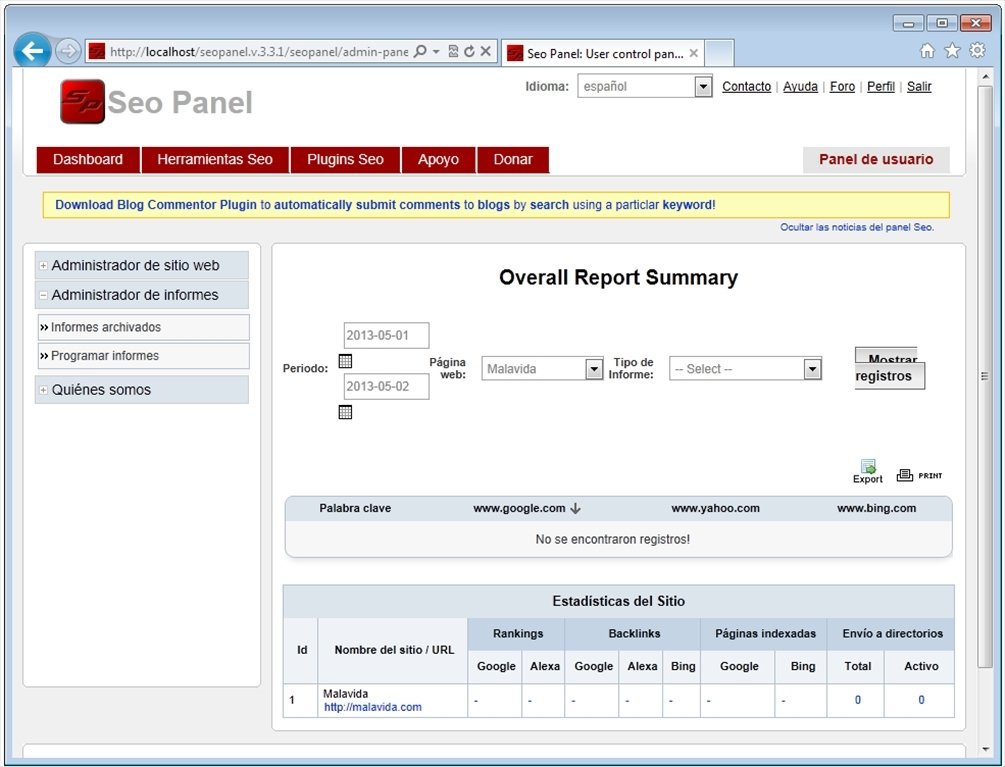
Task: Open Herramientas Seo menu tab
Action: click(x=215, y=160)
